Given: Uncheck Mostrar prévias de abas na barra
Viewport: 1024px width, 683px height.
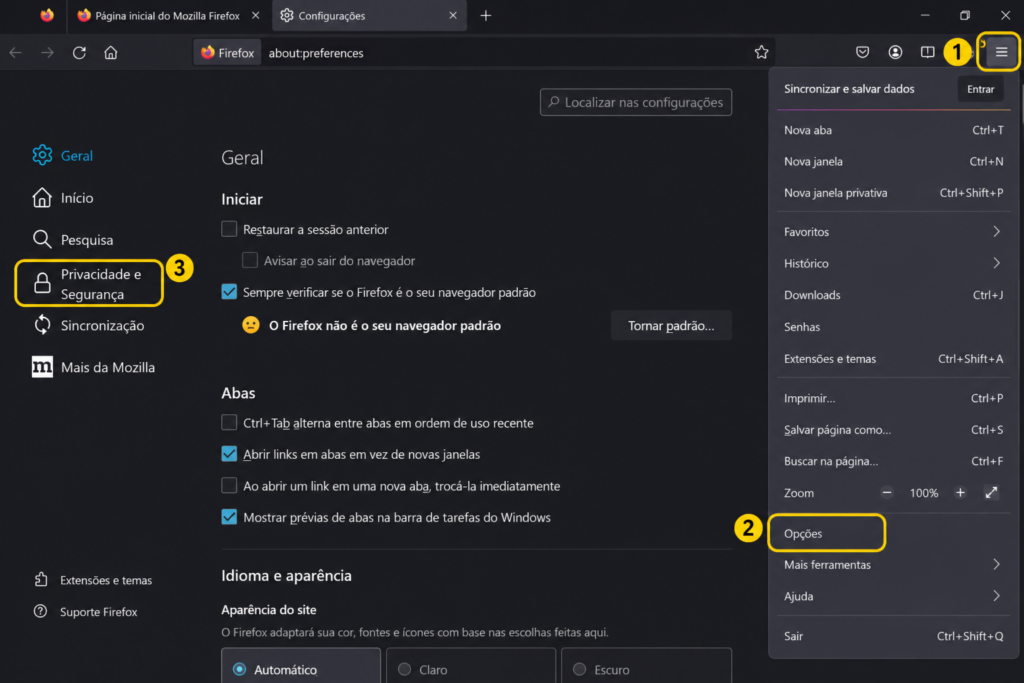Looking at the screenshot, I should point(229,516).
